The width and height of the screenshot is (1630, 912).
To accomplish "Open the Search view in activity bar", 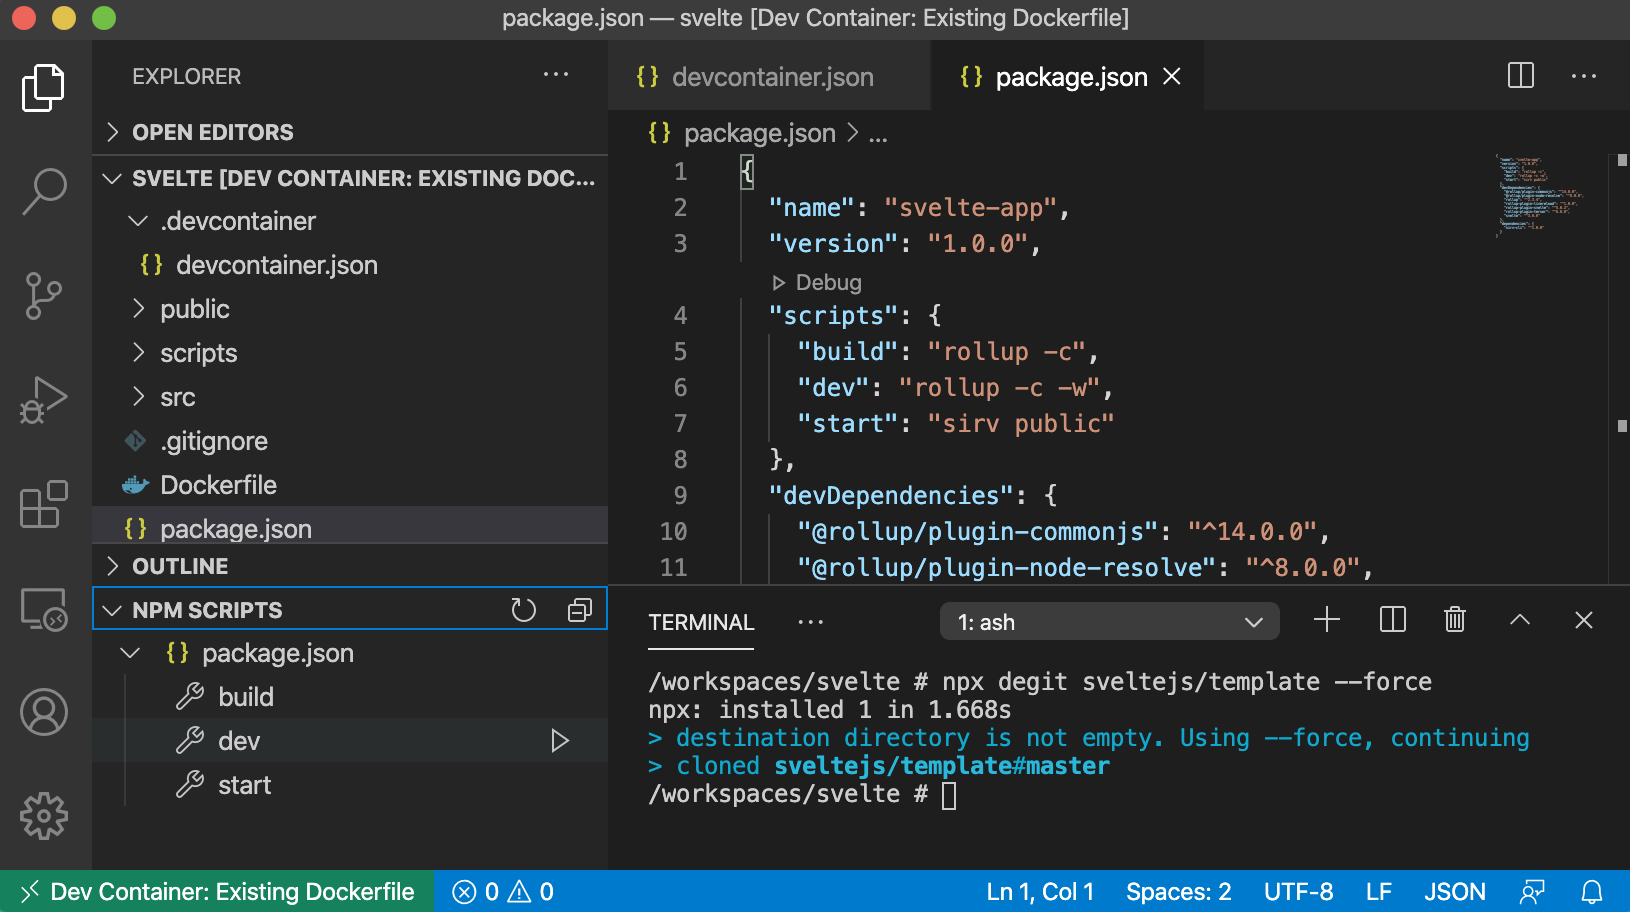I will [44, 190].
